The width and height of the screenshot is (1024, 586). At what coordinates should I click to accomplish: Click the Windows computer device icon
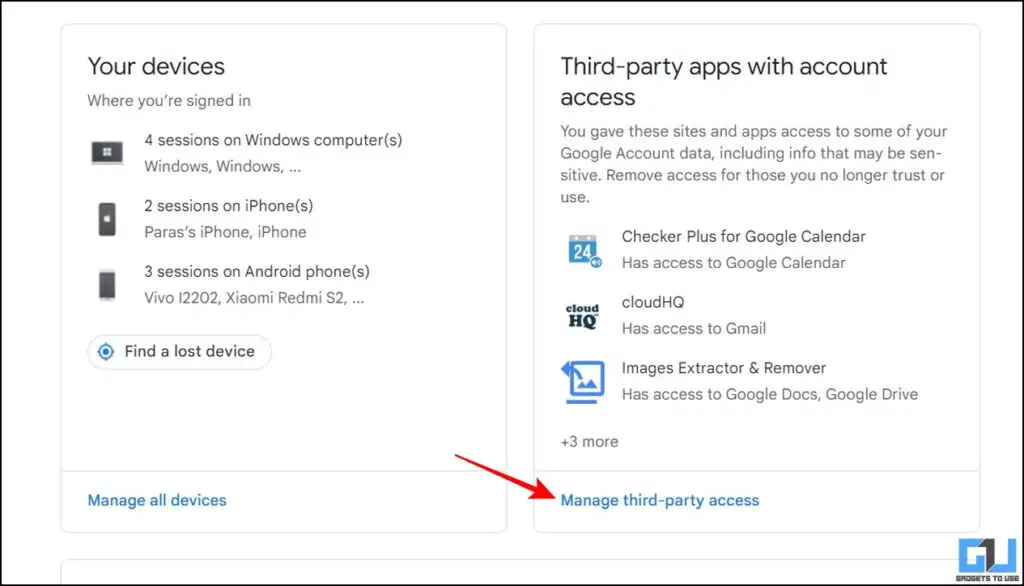[x=107, y=152]
